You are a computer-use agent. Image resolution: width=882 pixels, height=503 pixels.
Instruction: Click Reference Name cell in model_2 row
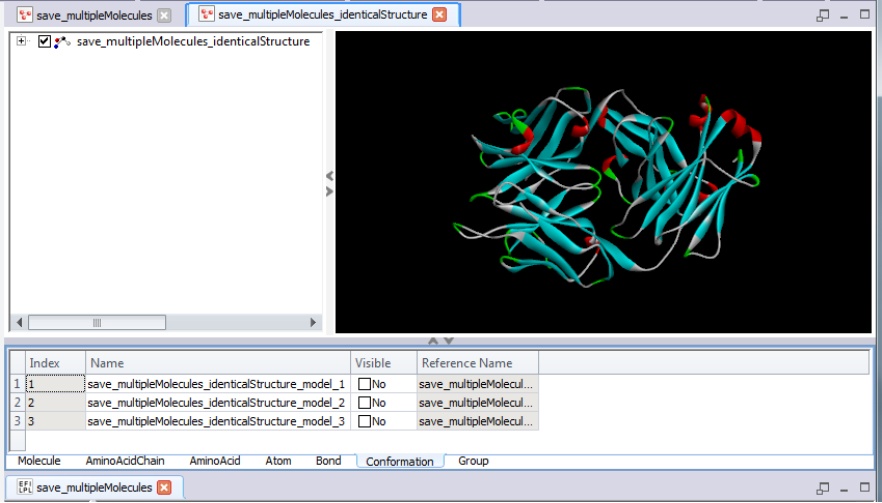click(478, 403)
